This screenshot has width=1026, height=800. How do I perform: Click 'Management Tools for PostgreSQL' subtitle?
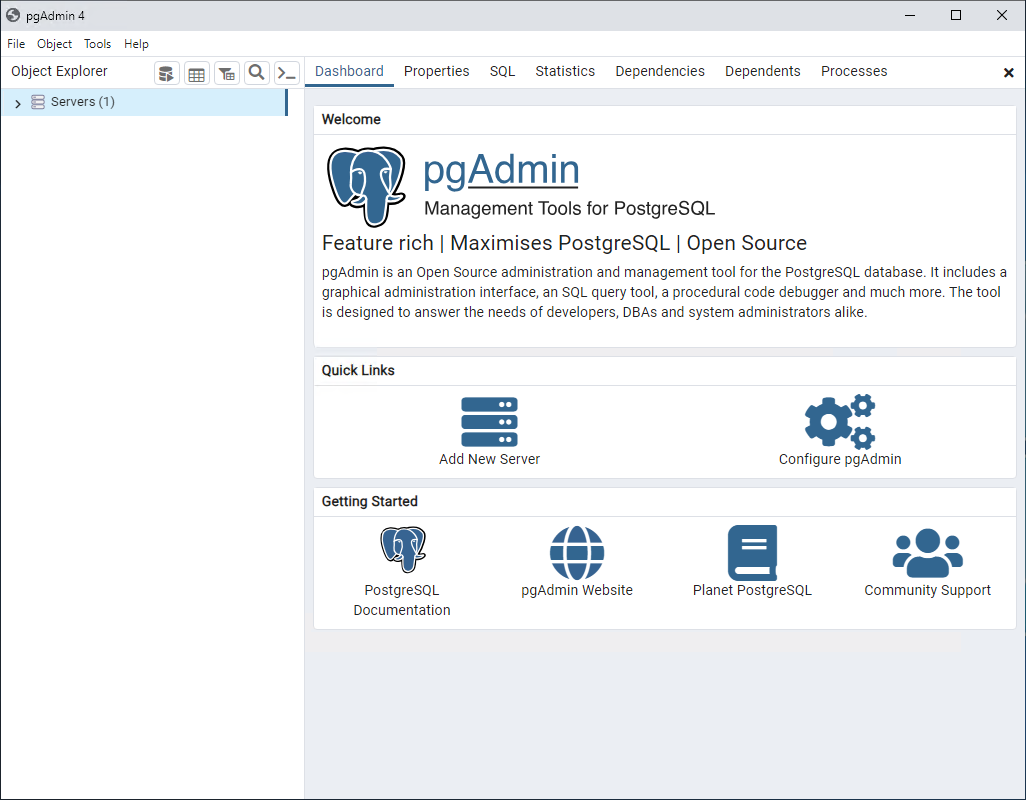click(569, 209)
